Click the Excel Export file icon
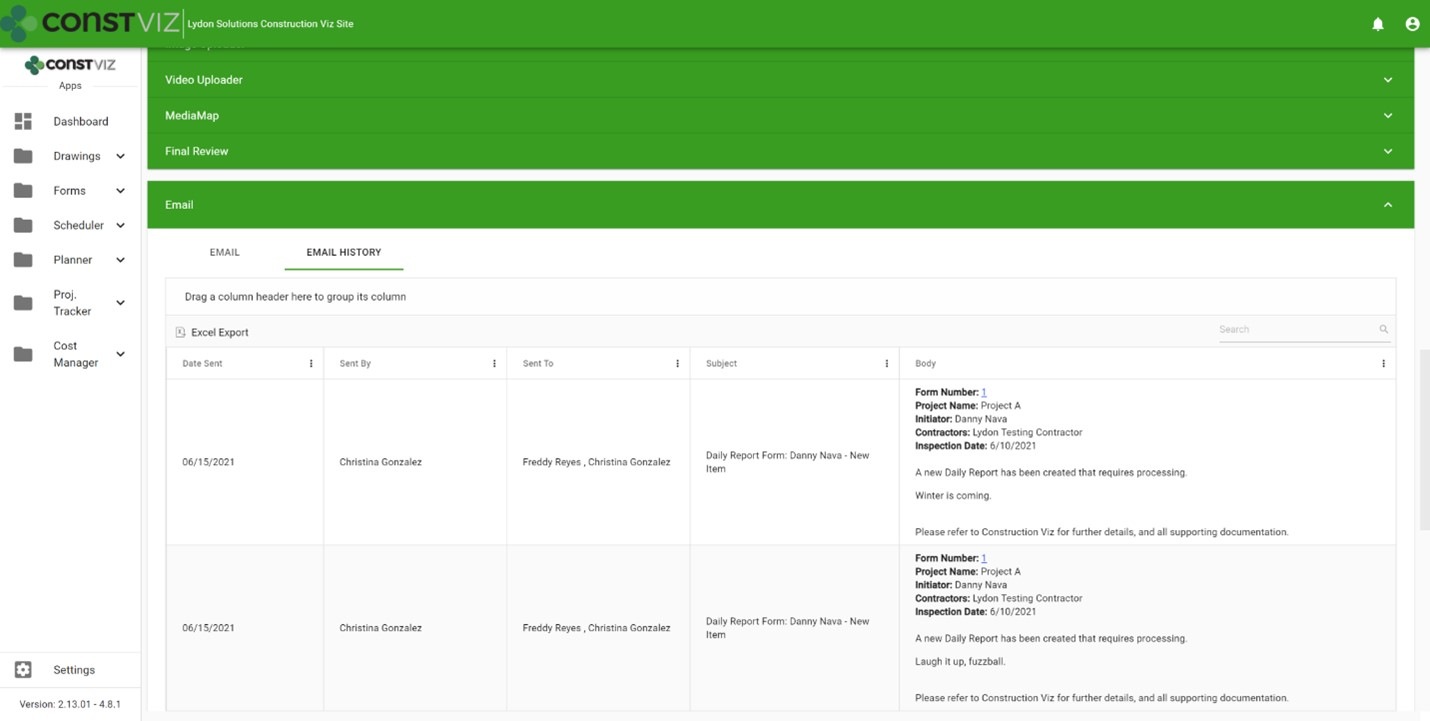 pos(180,332)
